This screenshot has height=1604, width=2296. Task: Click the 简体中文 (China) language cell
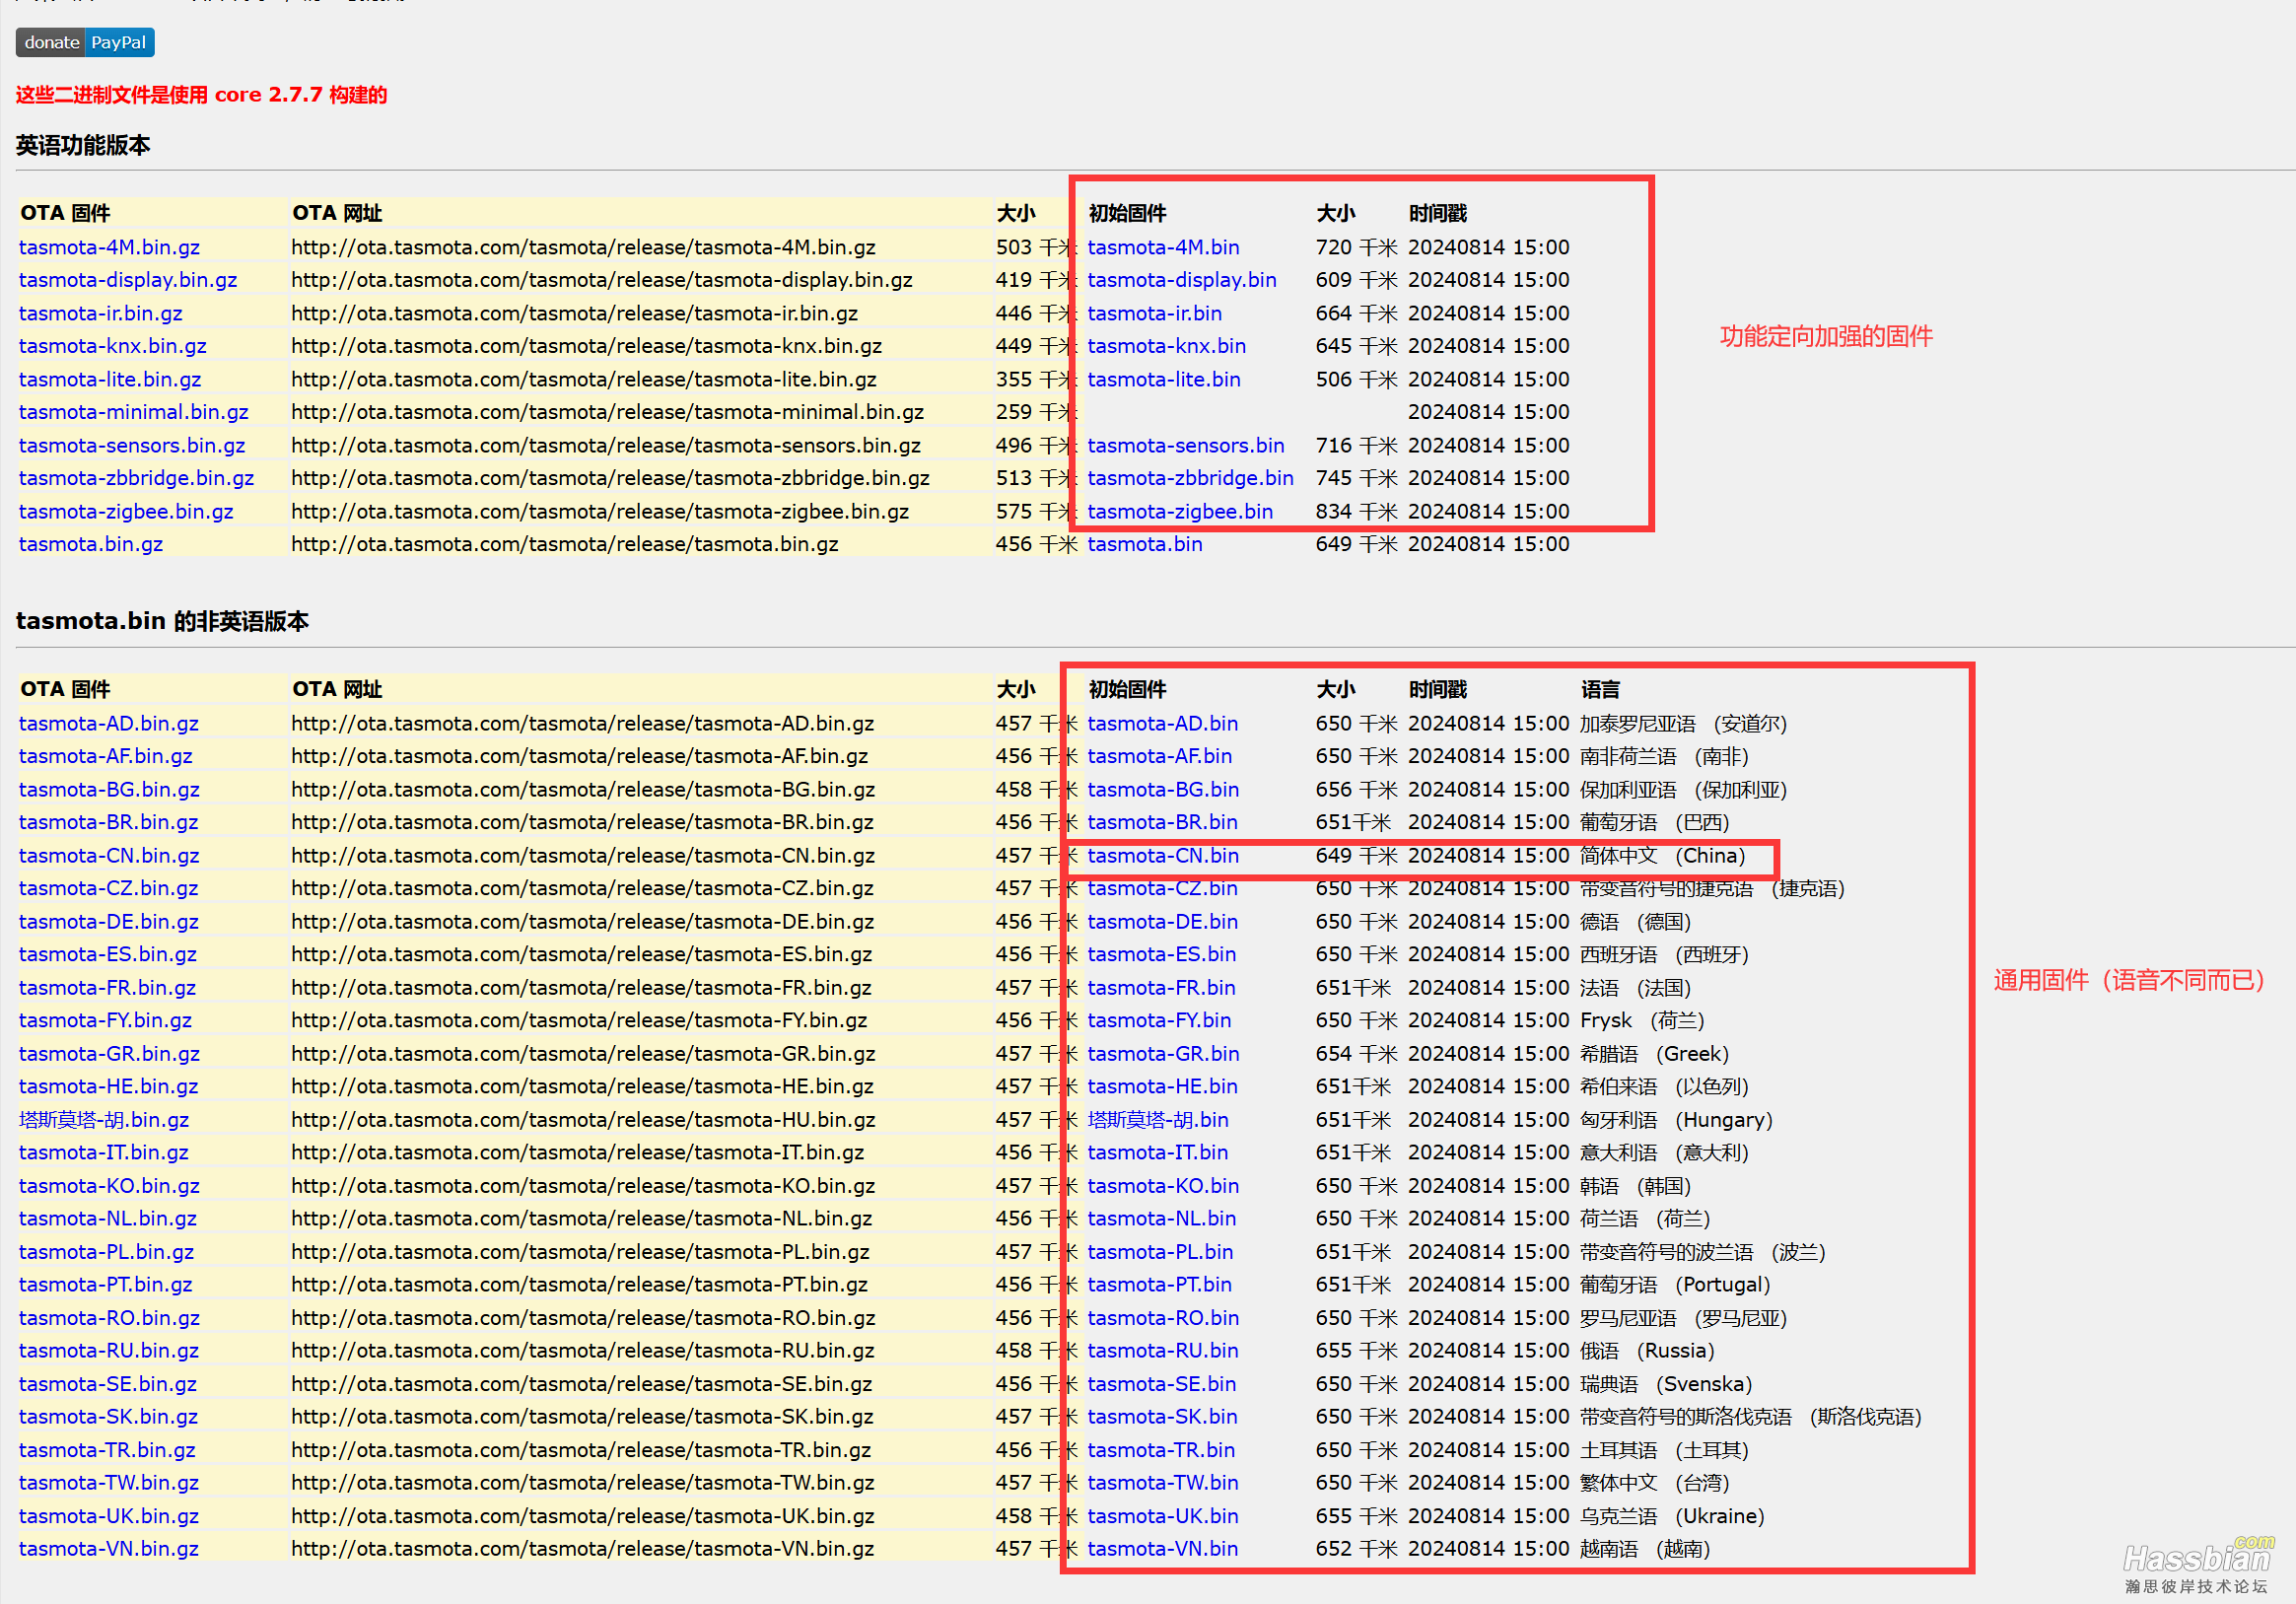click(x=1662, y=855)
